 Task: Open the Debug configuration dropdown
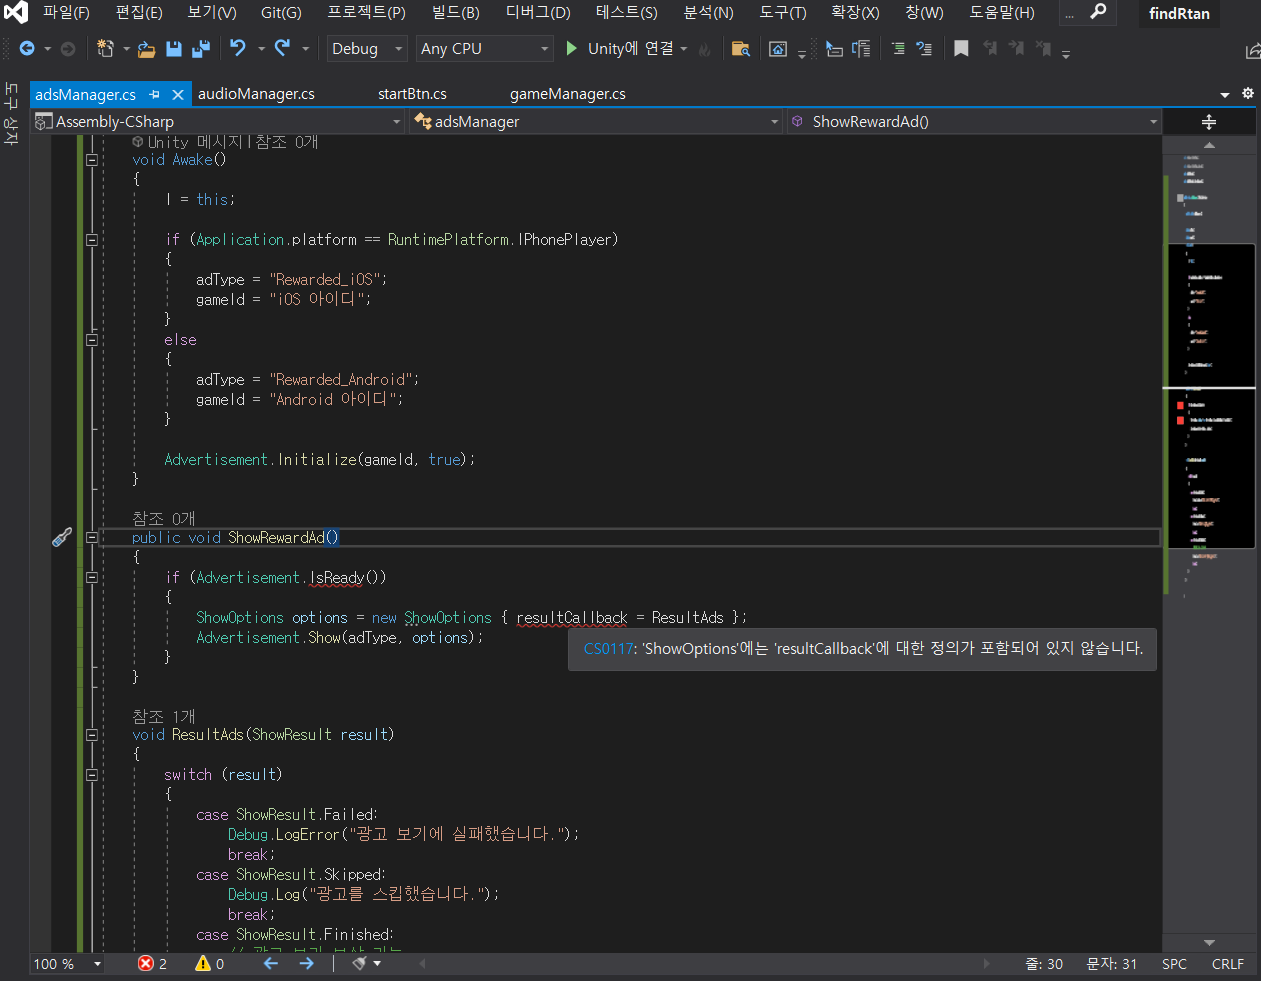pos(367,49)
